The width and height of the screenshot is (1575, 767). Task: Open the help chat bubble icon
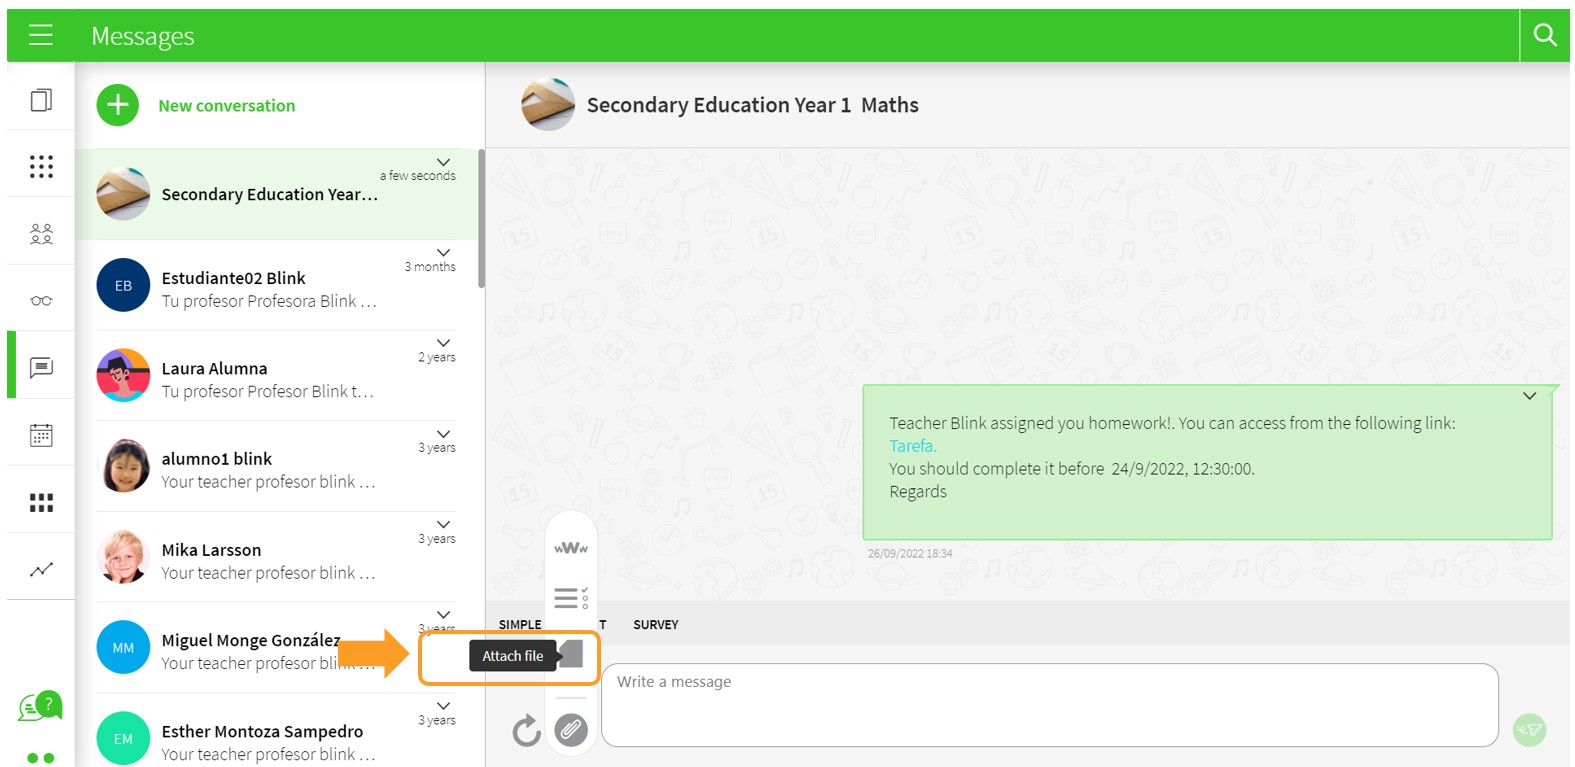click(39, 706)
